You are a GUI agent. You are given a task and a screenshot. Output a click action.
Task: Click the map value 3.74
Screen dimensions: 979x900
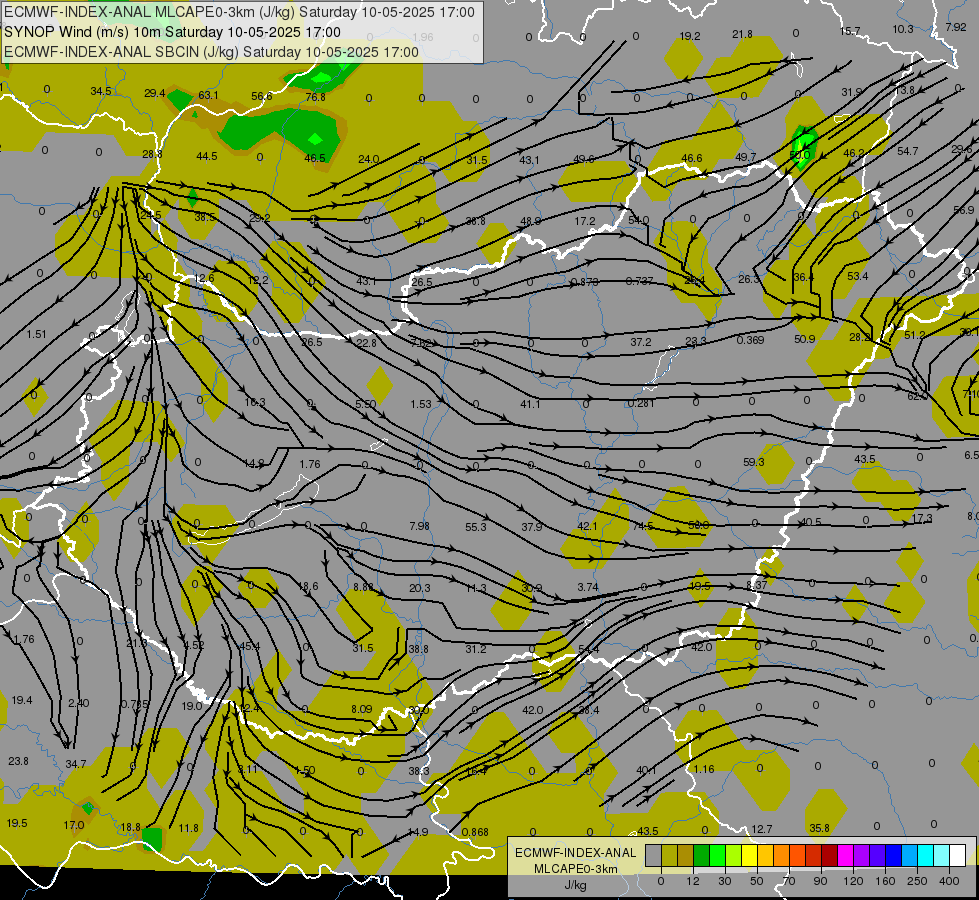pyautogui.click(x=588, y=586)
